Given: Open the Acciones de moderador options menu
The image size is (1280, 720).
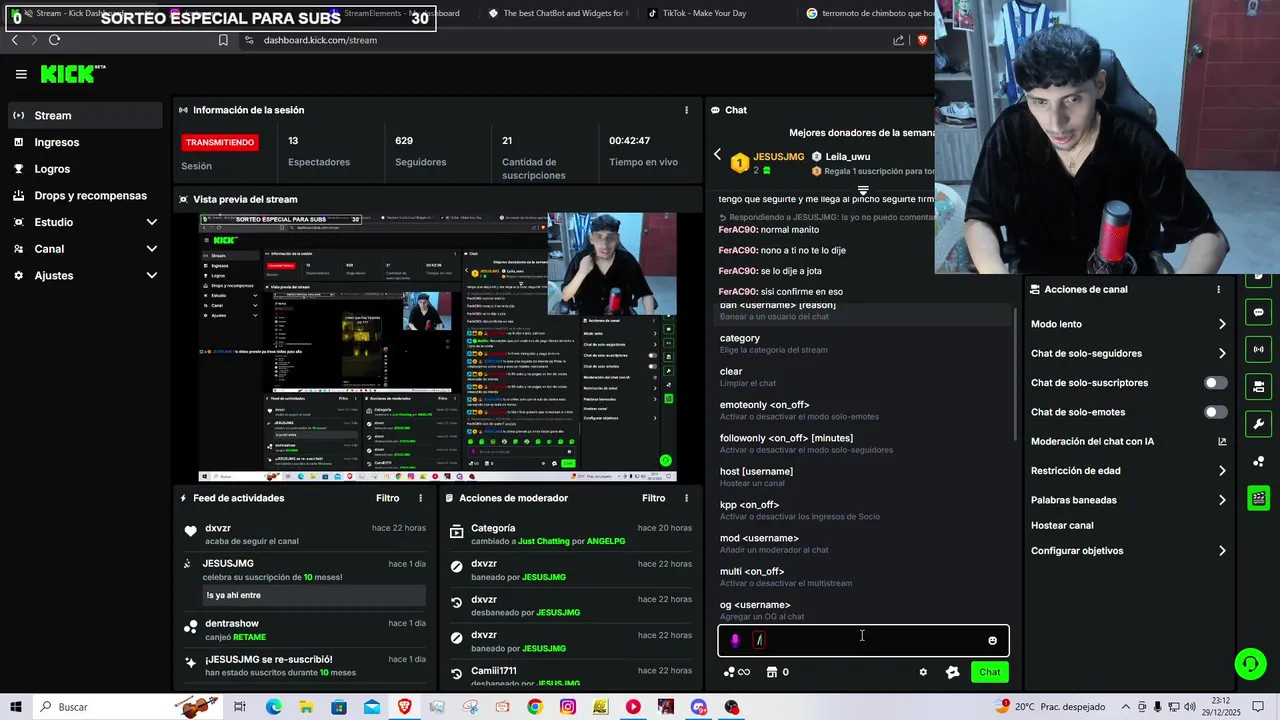Looking at the screenshot, I should (x=686, y=498).
